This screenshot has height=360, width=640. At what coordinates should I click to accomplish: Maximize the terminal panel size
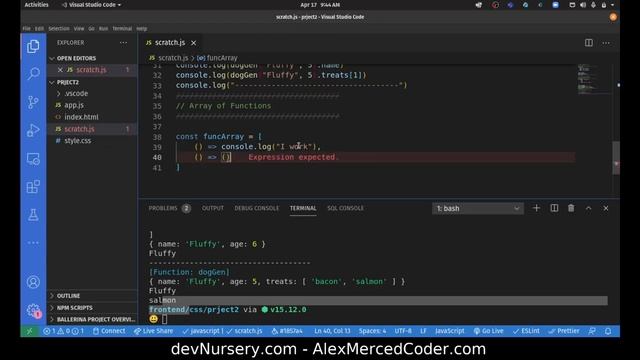tap(589, 208)
